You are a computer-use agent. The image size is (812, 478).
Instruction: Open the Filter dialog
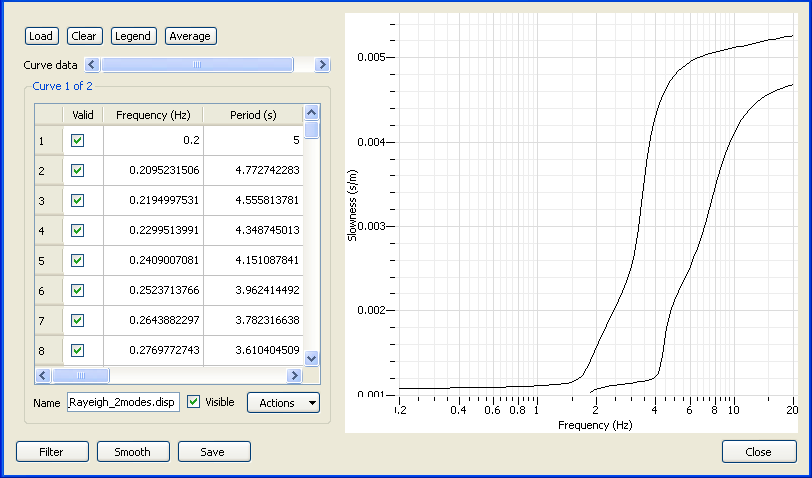[x=52, y=452]
